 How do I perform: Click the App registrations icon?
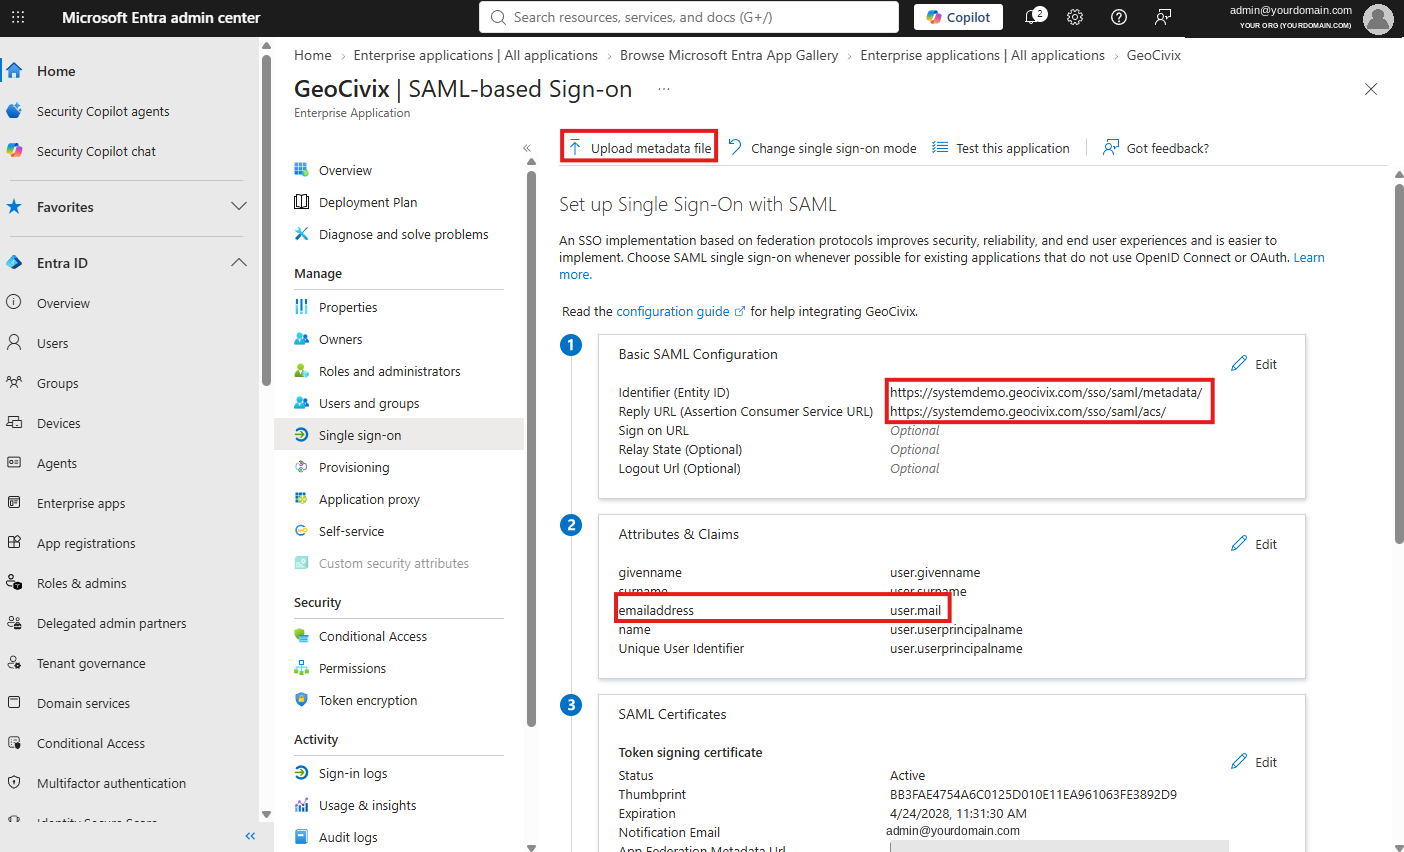coord(14,542)
